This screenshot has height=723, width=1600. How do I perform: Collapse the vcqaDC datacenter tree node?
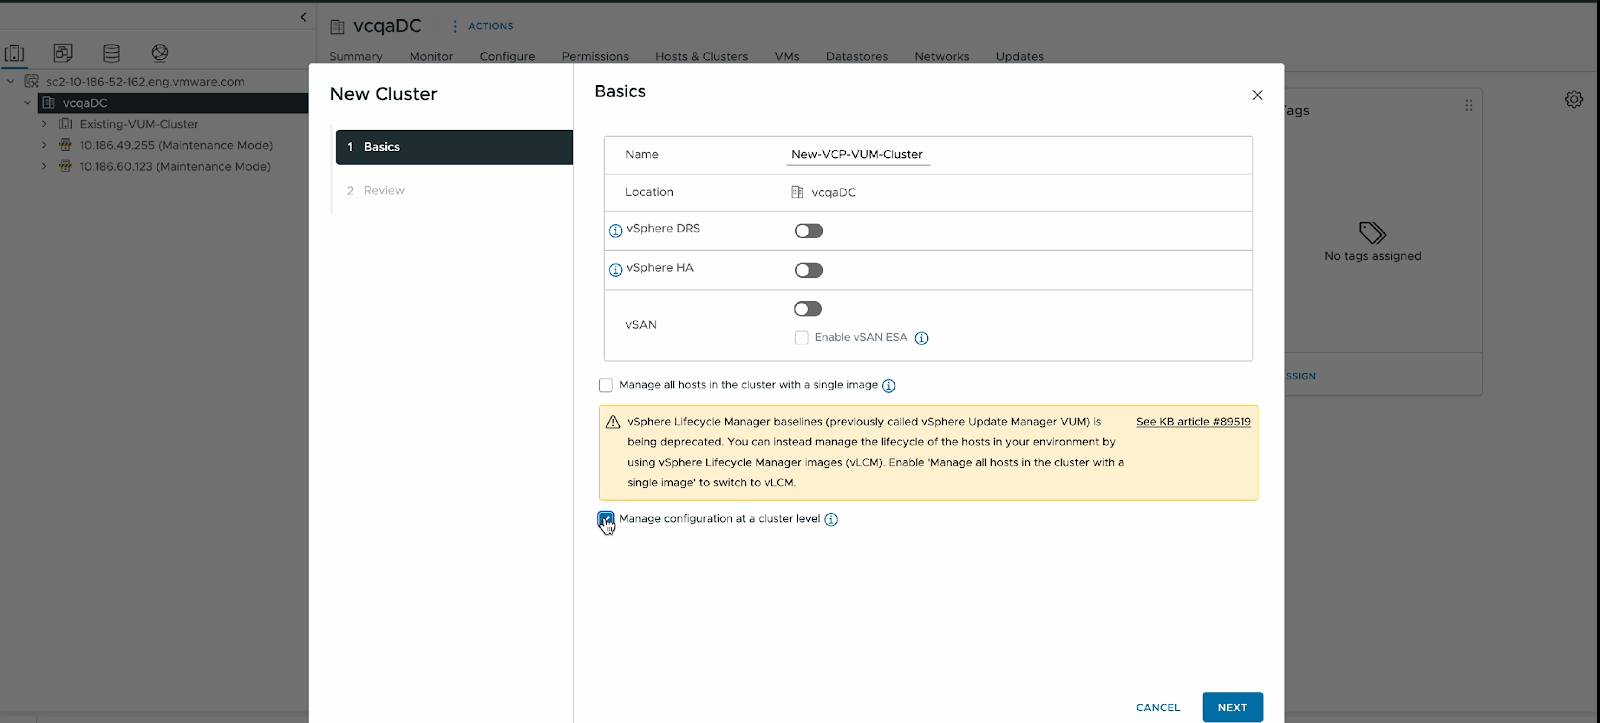[x=27, y=102]
